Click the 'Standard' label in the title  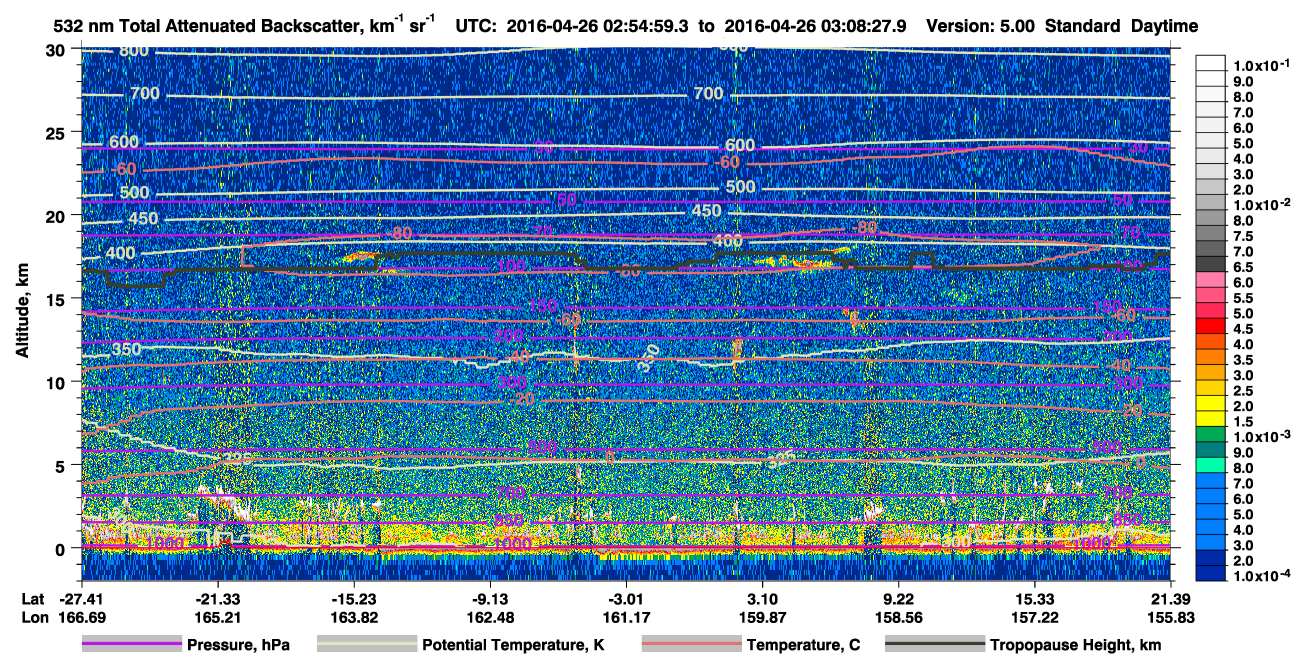pos(1083,26)
